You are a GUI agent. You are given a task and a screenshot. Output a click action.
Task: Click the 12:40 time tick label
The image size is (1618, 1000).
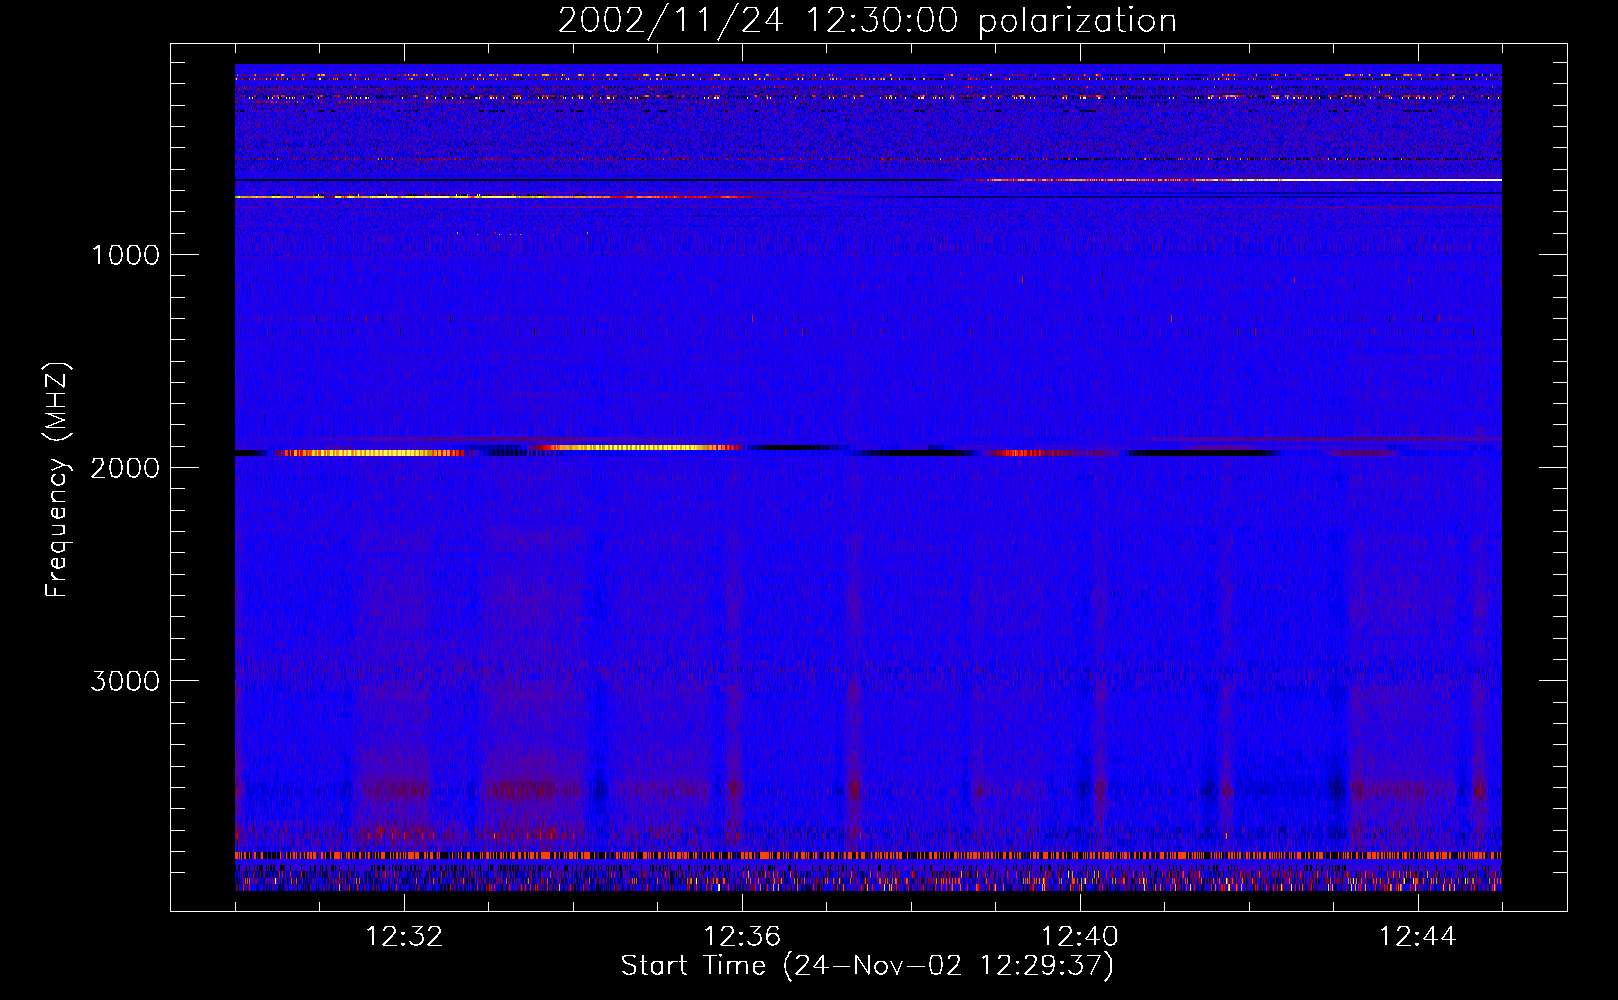click(1080, 937)
